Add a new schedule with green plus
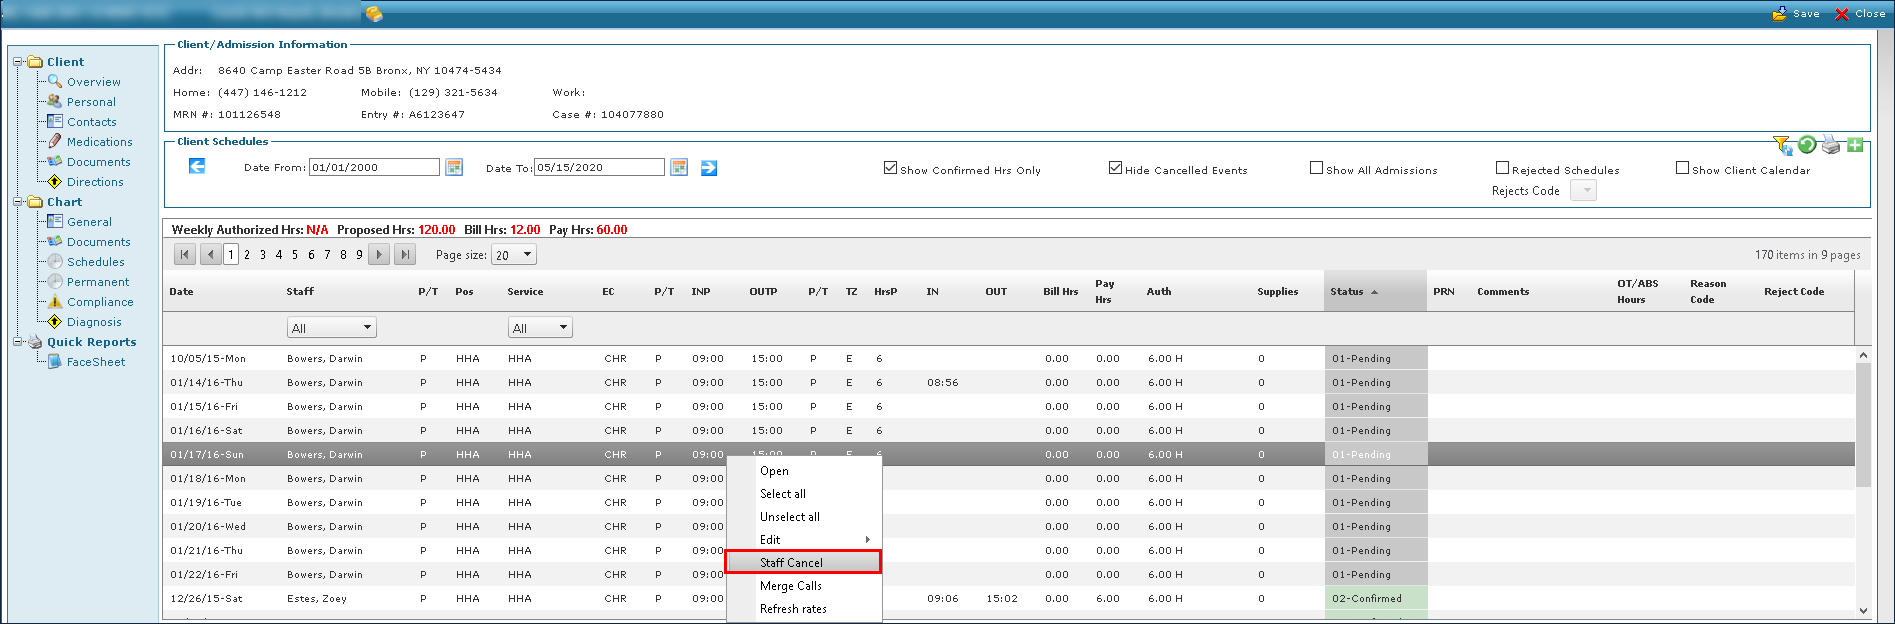Image resolution: width=1895 pixels, height=624 pixels. 1855,145
